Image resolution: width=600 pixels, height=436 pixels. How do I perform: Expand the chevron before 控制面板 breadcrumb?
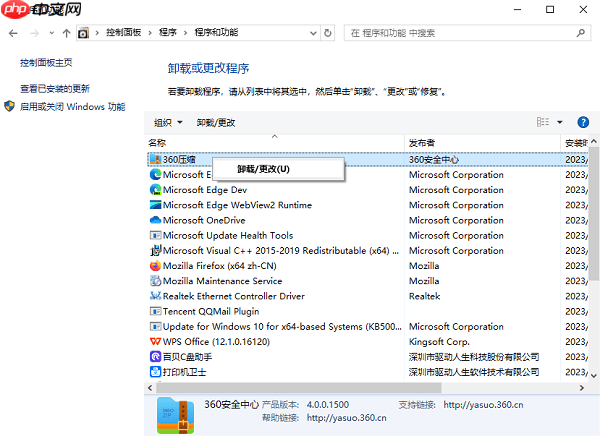pyautogui.click(x=97, y=33)
